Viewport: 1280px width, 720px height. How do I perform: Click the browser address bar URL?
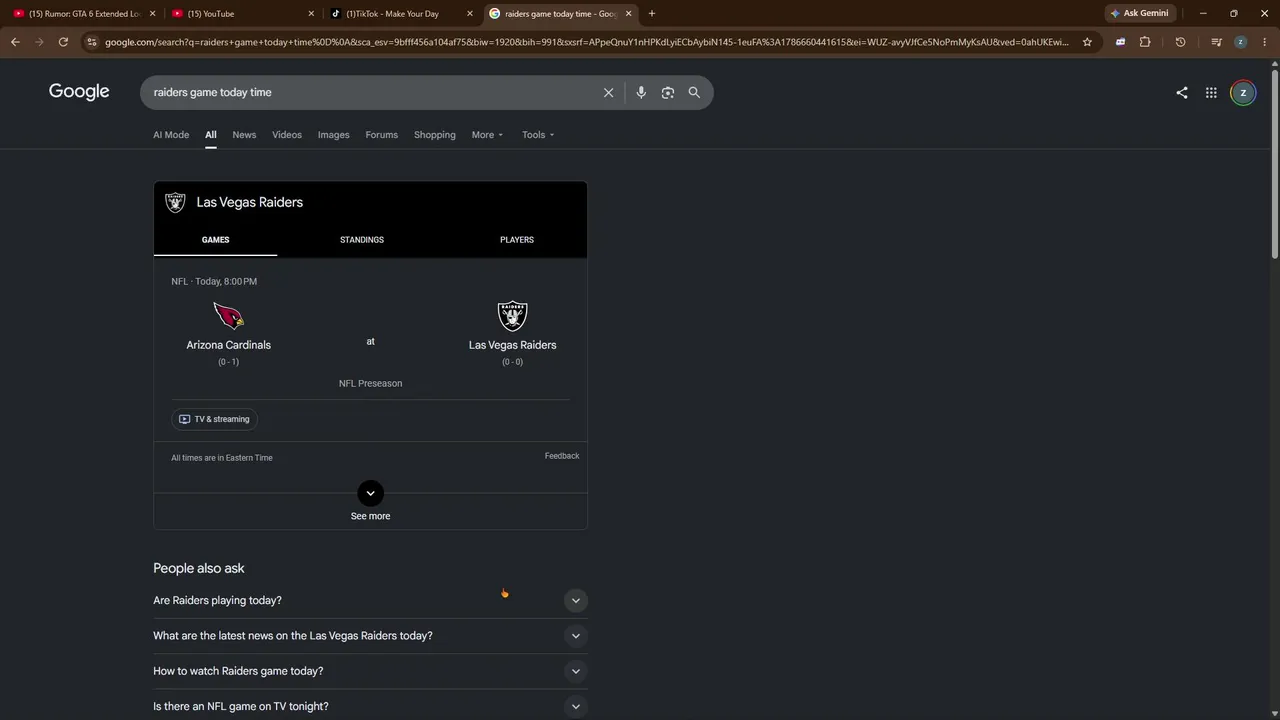click(x=587, y=42)
